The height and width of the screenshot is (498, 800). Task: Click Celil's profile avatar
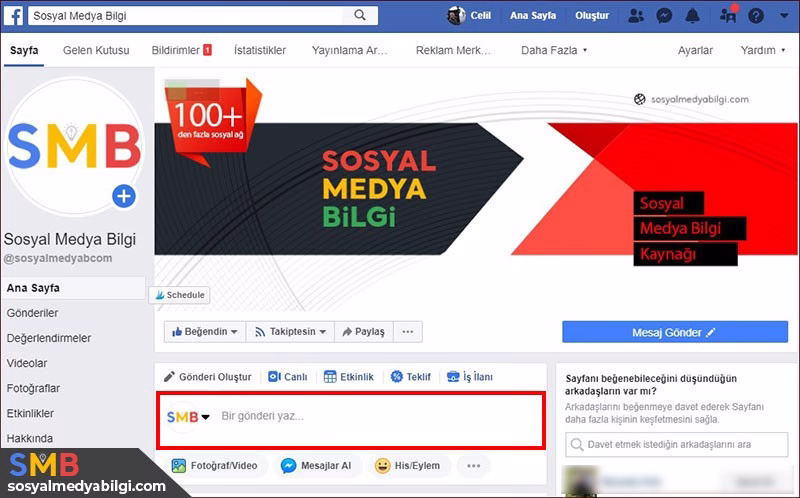coord(456,15)
